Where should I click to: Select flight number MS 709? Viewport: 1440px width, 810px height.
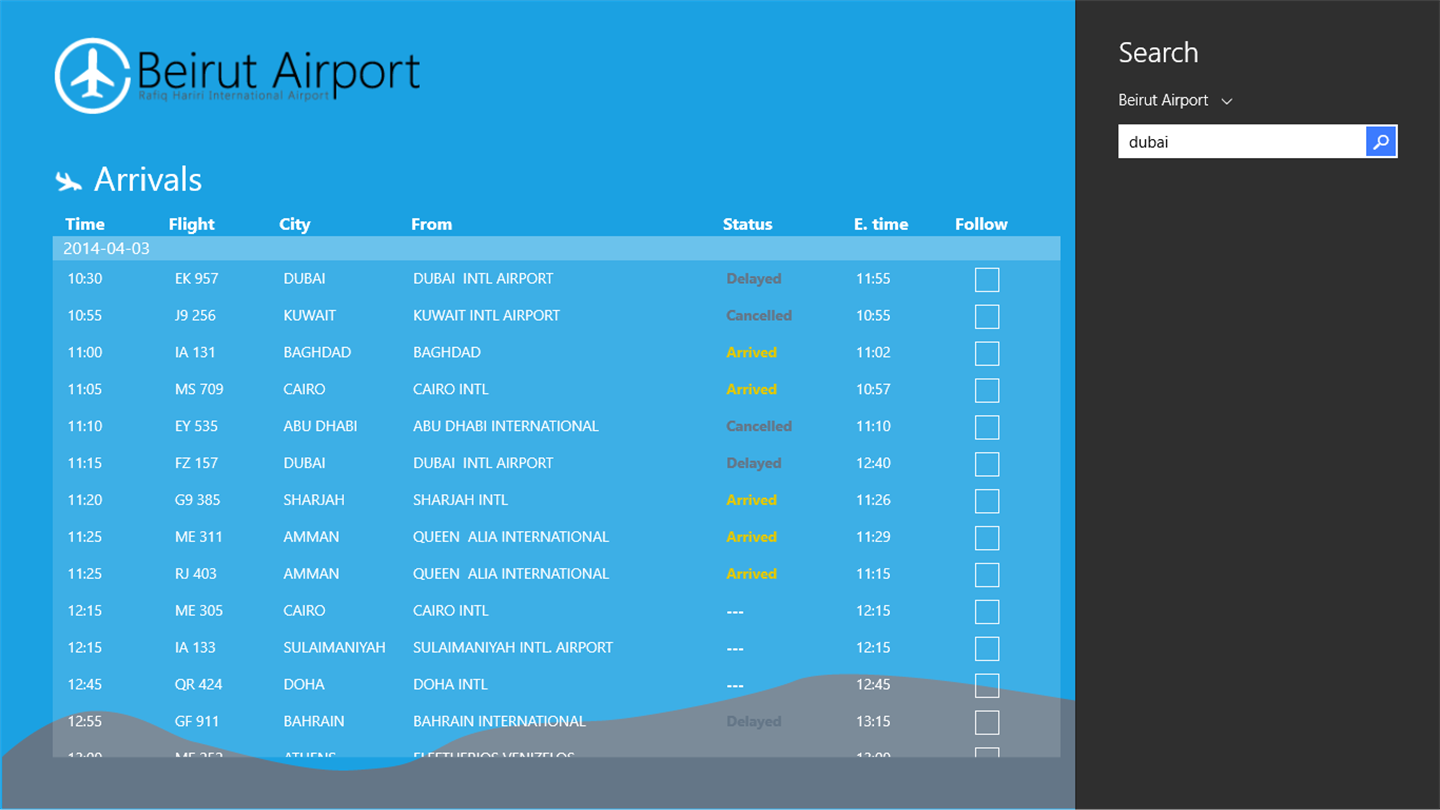[x=199, y=390]
